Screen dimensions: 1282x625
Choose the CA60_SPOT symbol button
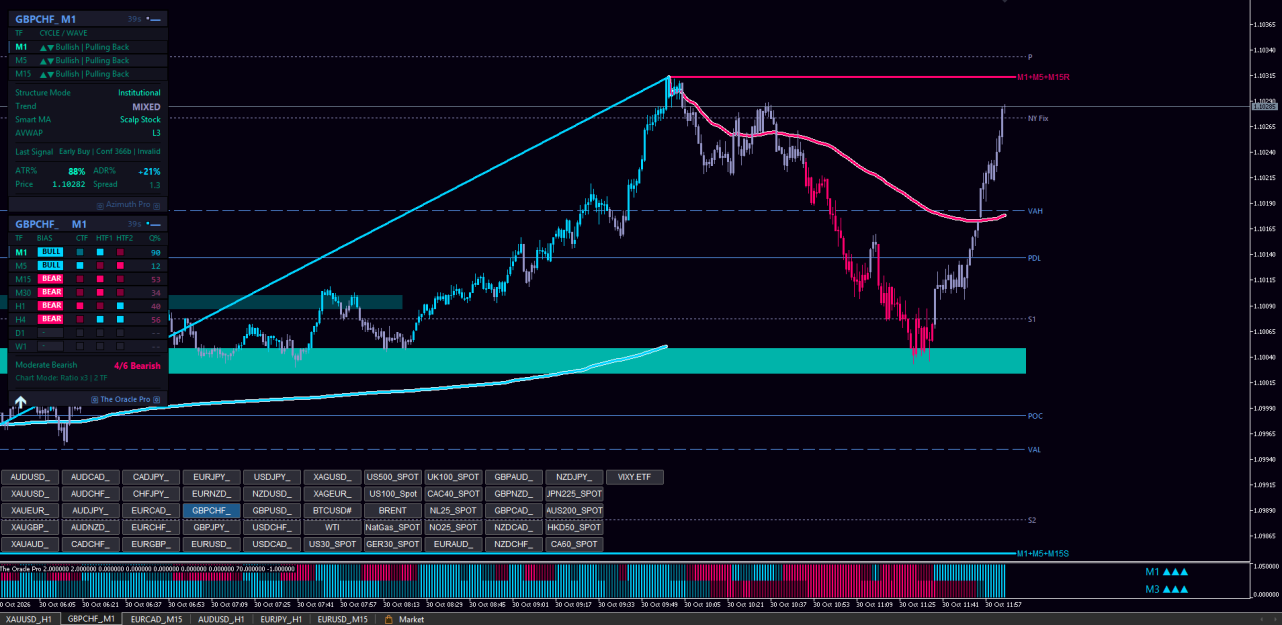click(574, 544)
